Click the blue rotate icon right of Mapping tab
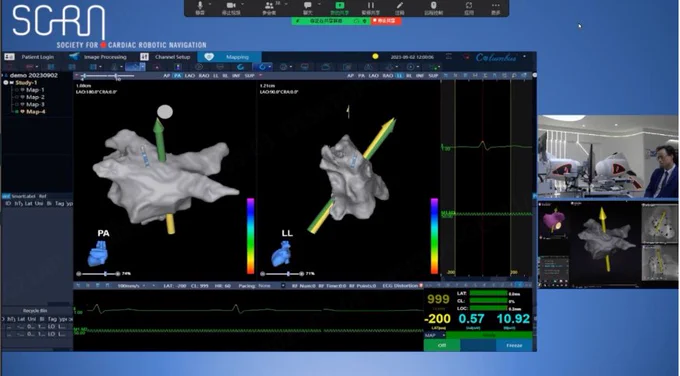Screen dimensions: 680x376 coord(262,67)
